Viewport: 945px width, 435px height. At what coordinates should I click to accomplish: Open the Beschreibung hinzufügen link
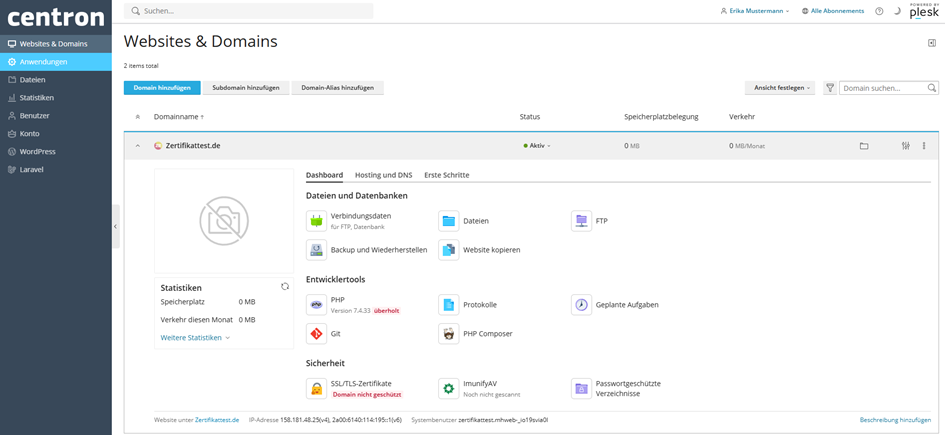click(895, 420)
